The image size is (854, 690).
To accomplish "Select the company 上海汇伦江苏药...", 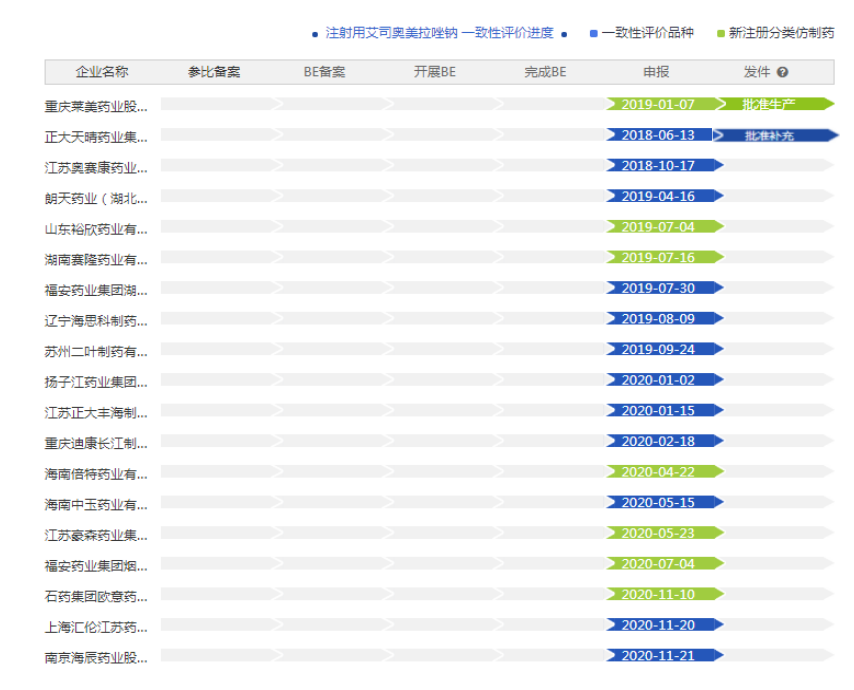I will click(x=96, y=627).
